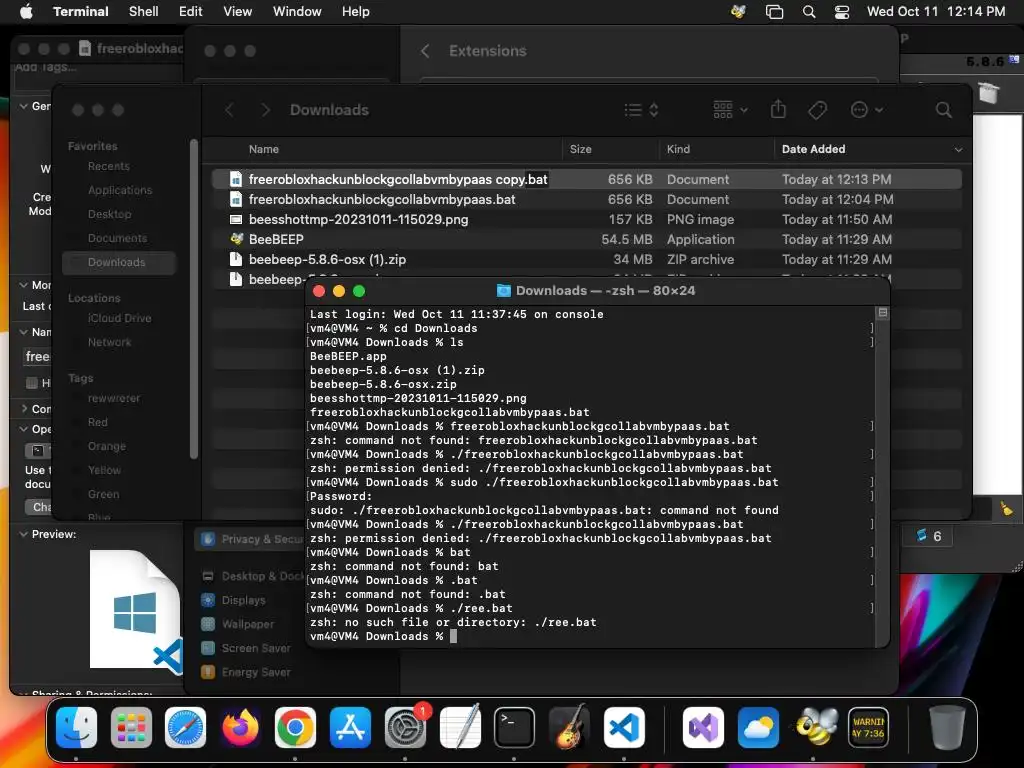Click the Finder Share toolbar icon

pos(778,109)
